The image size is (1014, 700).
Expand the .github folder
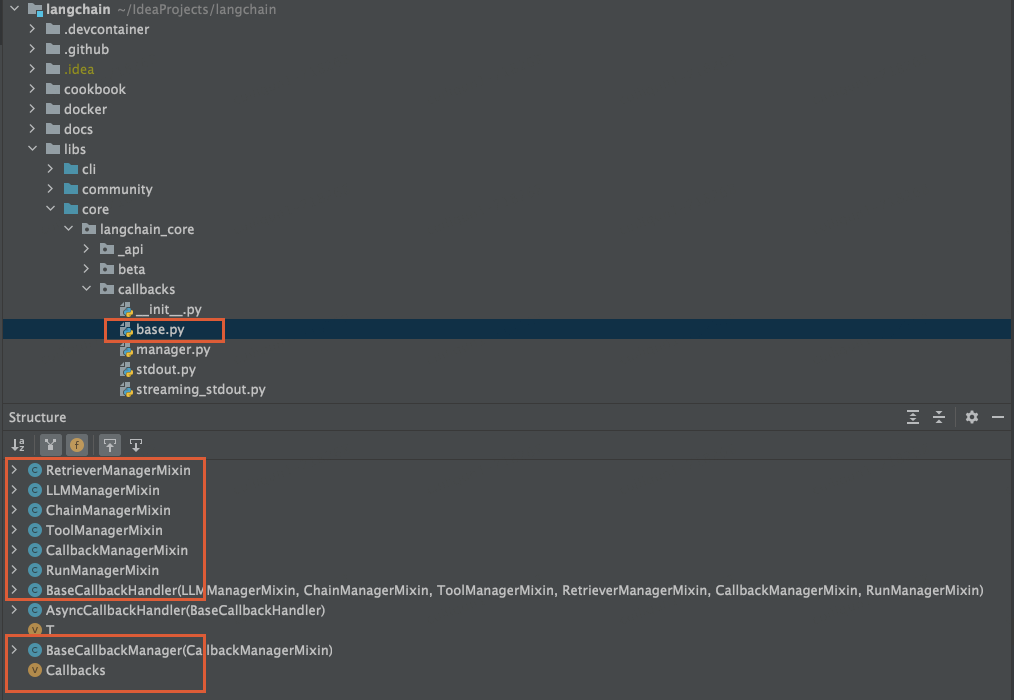click(32, 49)
